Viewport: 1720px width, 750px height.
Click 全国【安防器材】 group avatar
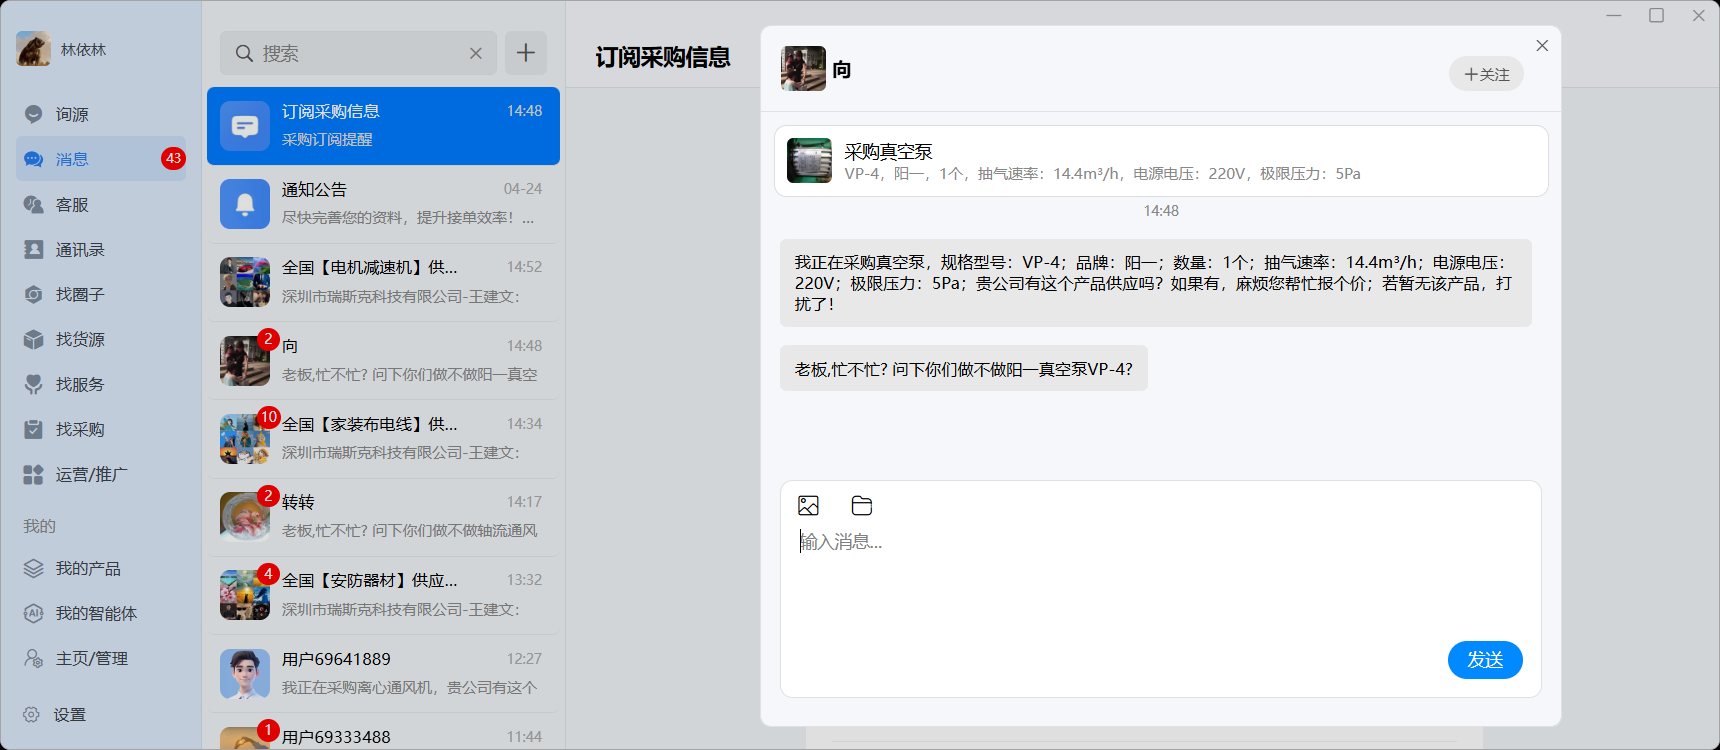[245, 595]
